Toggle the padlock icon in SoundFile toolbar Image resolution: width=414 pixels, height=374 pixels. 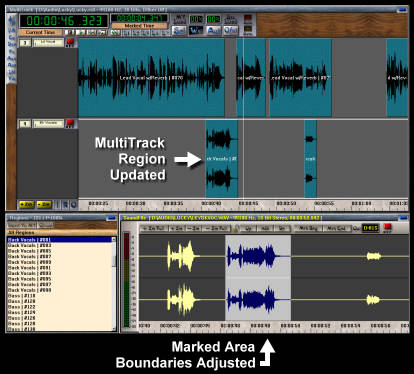tap(236, 228)
